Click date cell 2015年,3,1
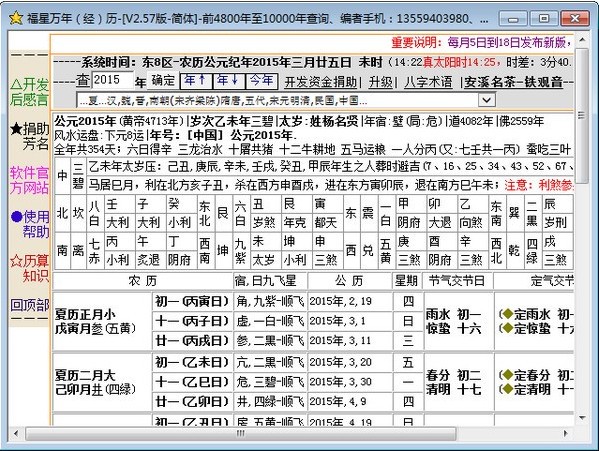This screenshot has width=599, height=451. tap(350, 321)
